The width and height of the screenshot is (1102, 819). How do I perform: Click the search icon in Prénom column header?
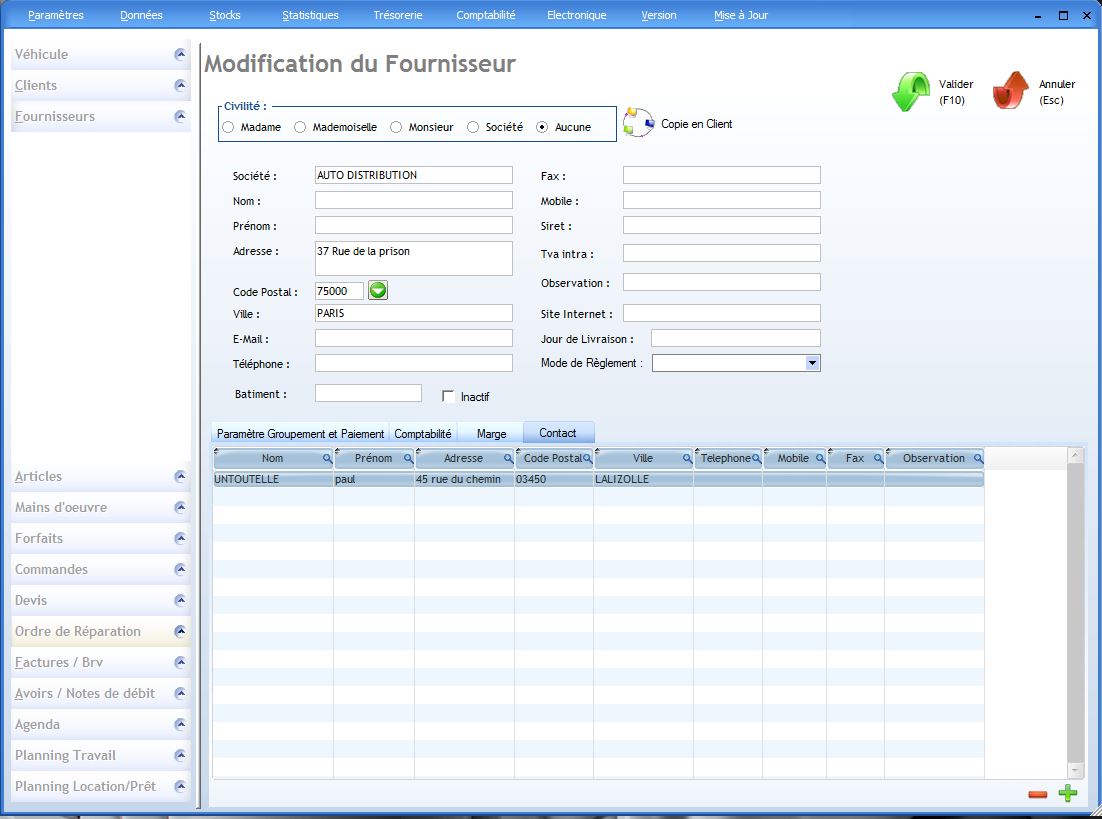408,458
